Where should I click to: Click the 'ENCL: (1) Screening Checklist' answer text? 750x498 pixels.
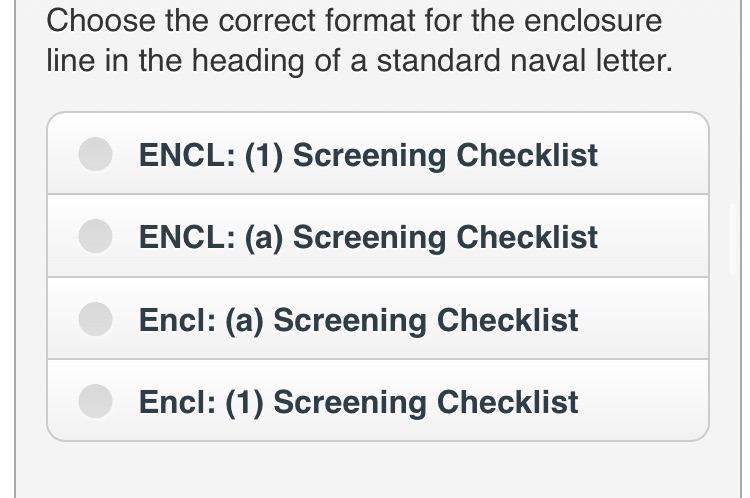pos(368,155)
